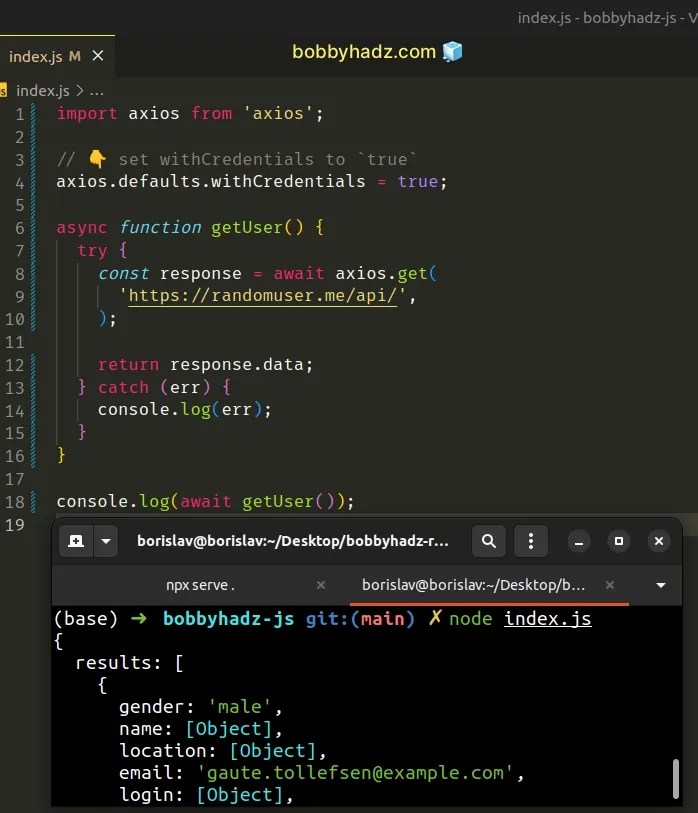The height and width of the screenshot is (813, 698).
Task: Click 'import' keyword on line 1
Action: [x=87, y=113]
